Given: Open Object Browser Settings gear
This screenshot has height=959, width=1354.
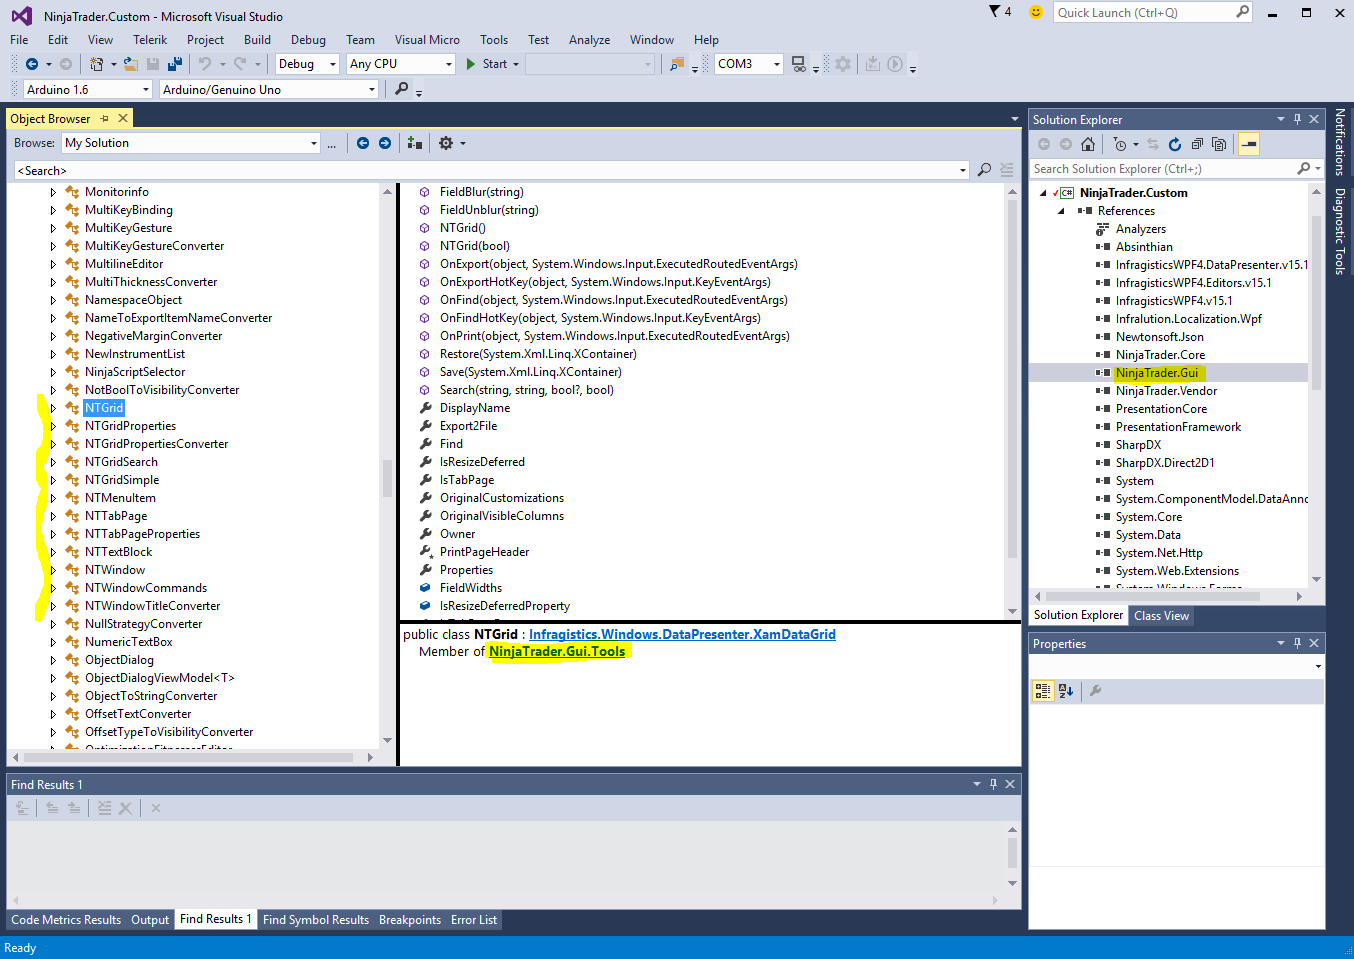Looking at the screenshot, I should 446,143.
